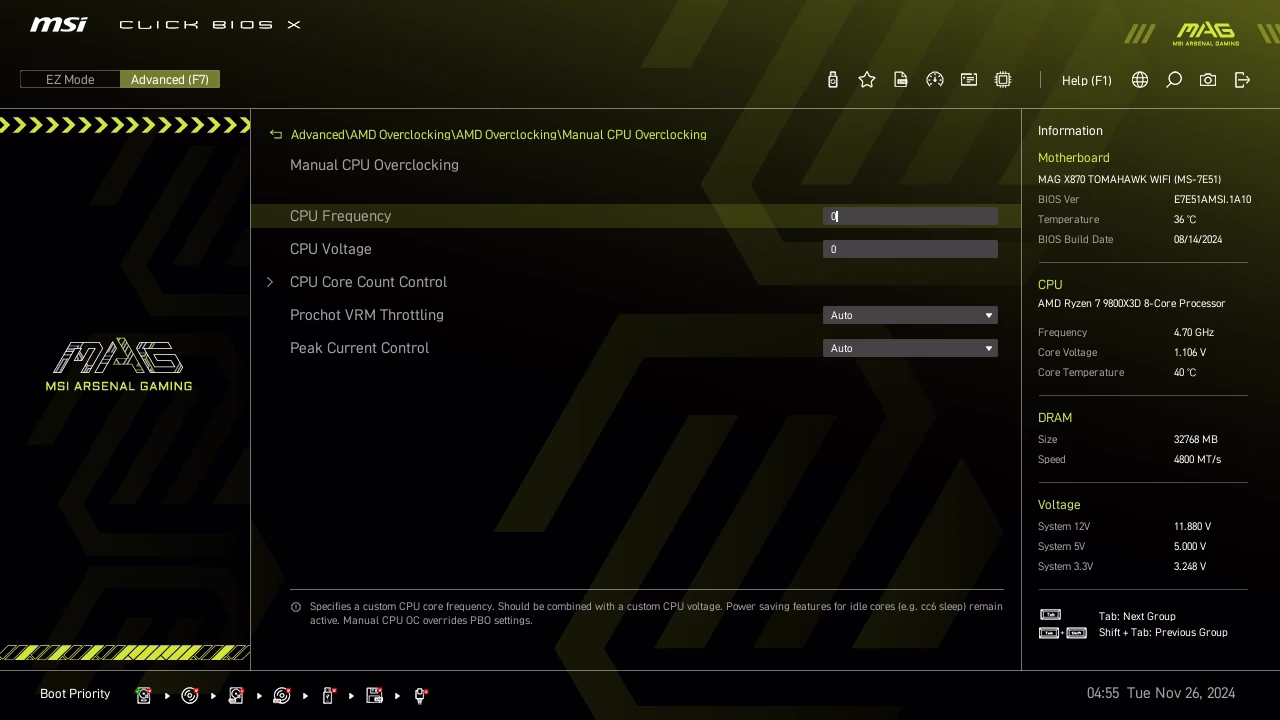1280x720 pixels.
Task: Select the CPU Voltage label
Action: (x=330, y=249)
